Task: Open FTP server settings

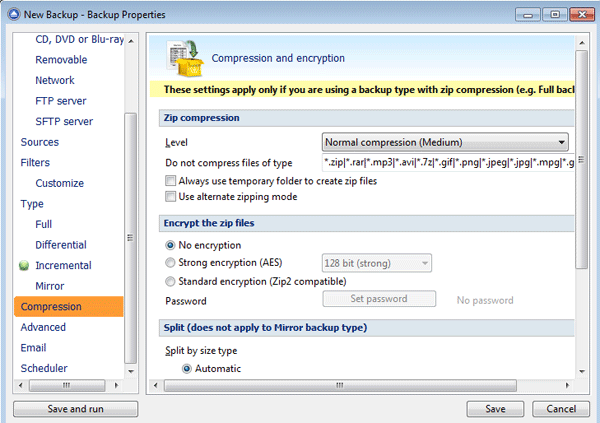Action: (61, 101)
